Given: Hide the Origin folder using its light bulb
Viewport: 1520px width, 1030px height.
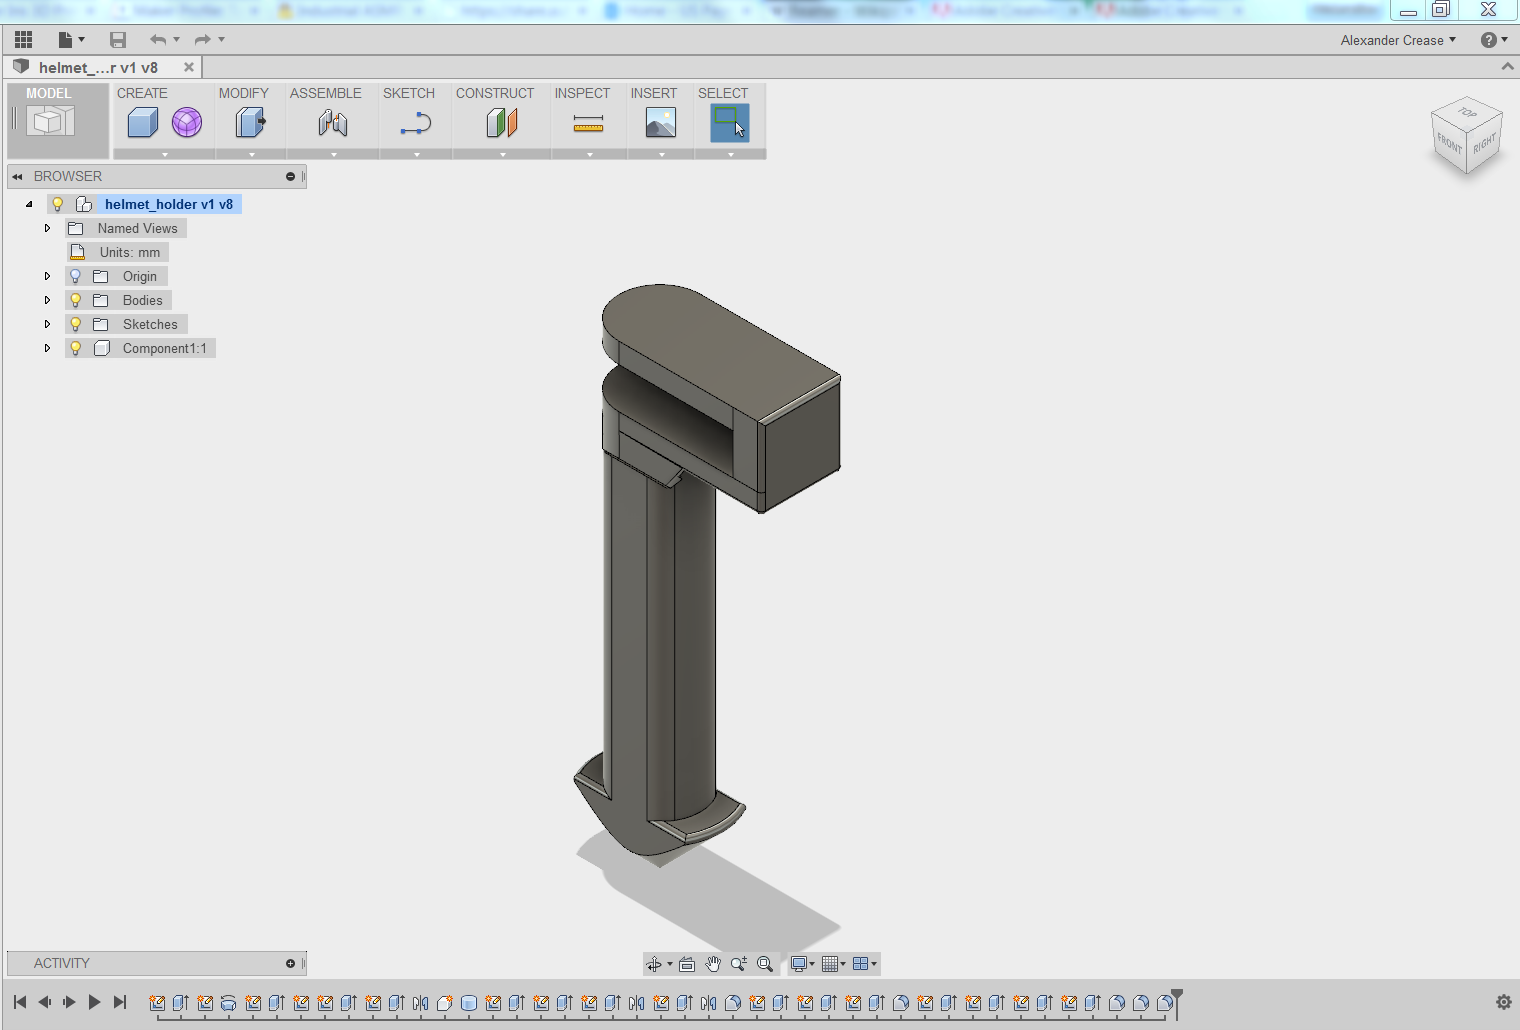Looking at the screenshot, I should [x=75, y=275].
